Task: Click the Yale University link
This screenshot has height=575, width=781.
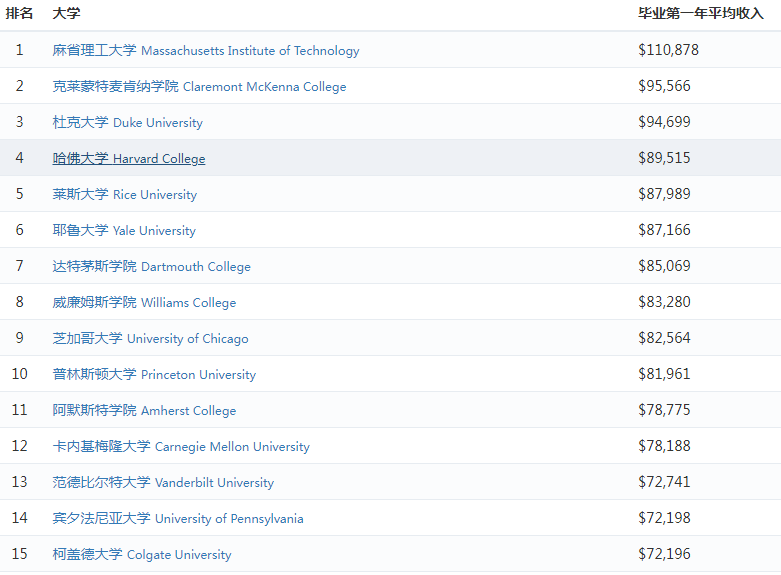Action: coord(124,230)
